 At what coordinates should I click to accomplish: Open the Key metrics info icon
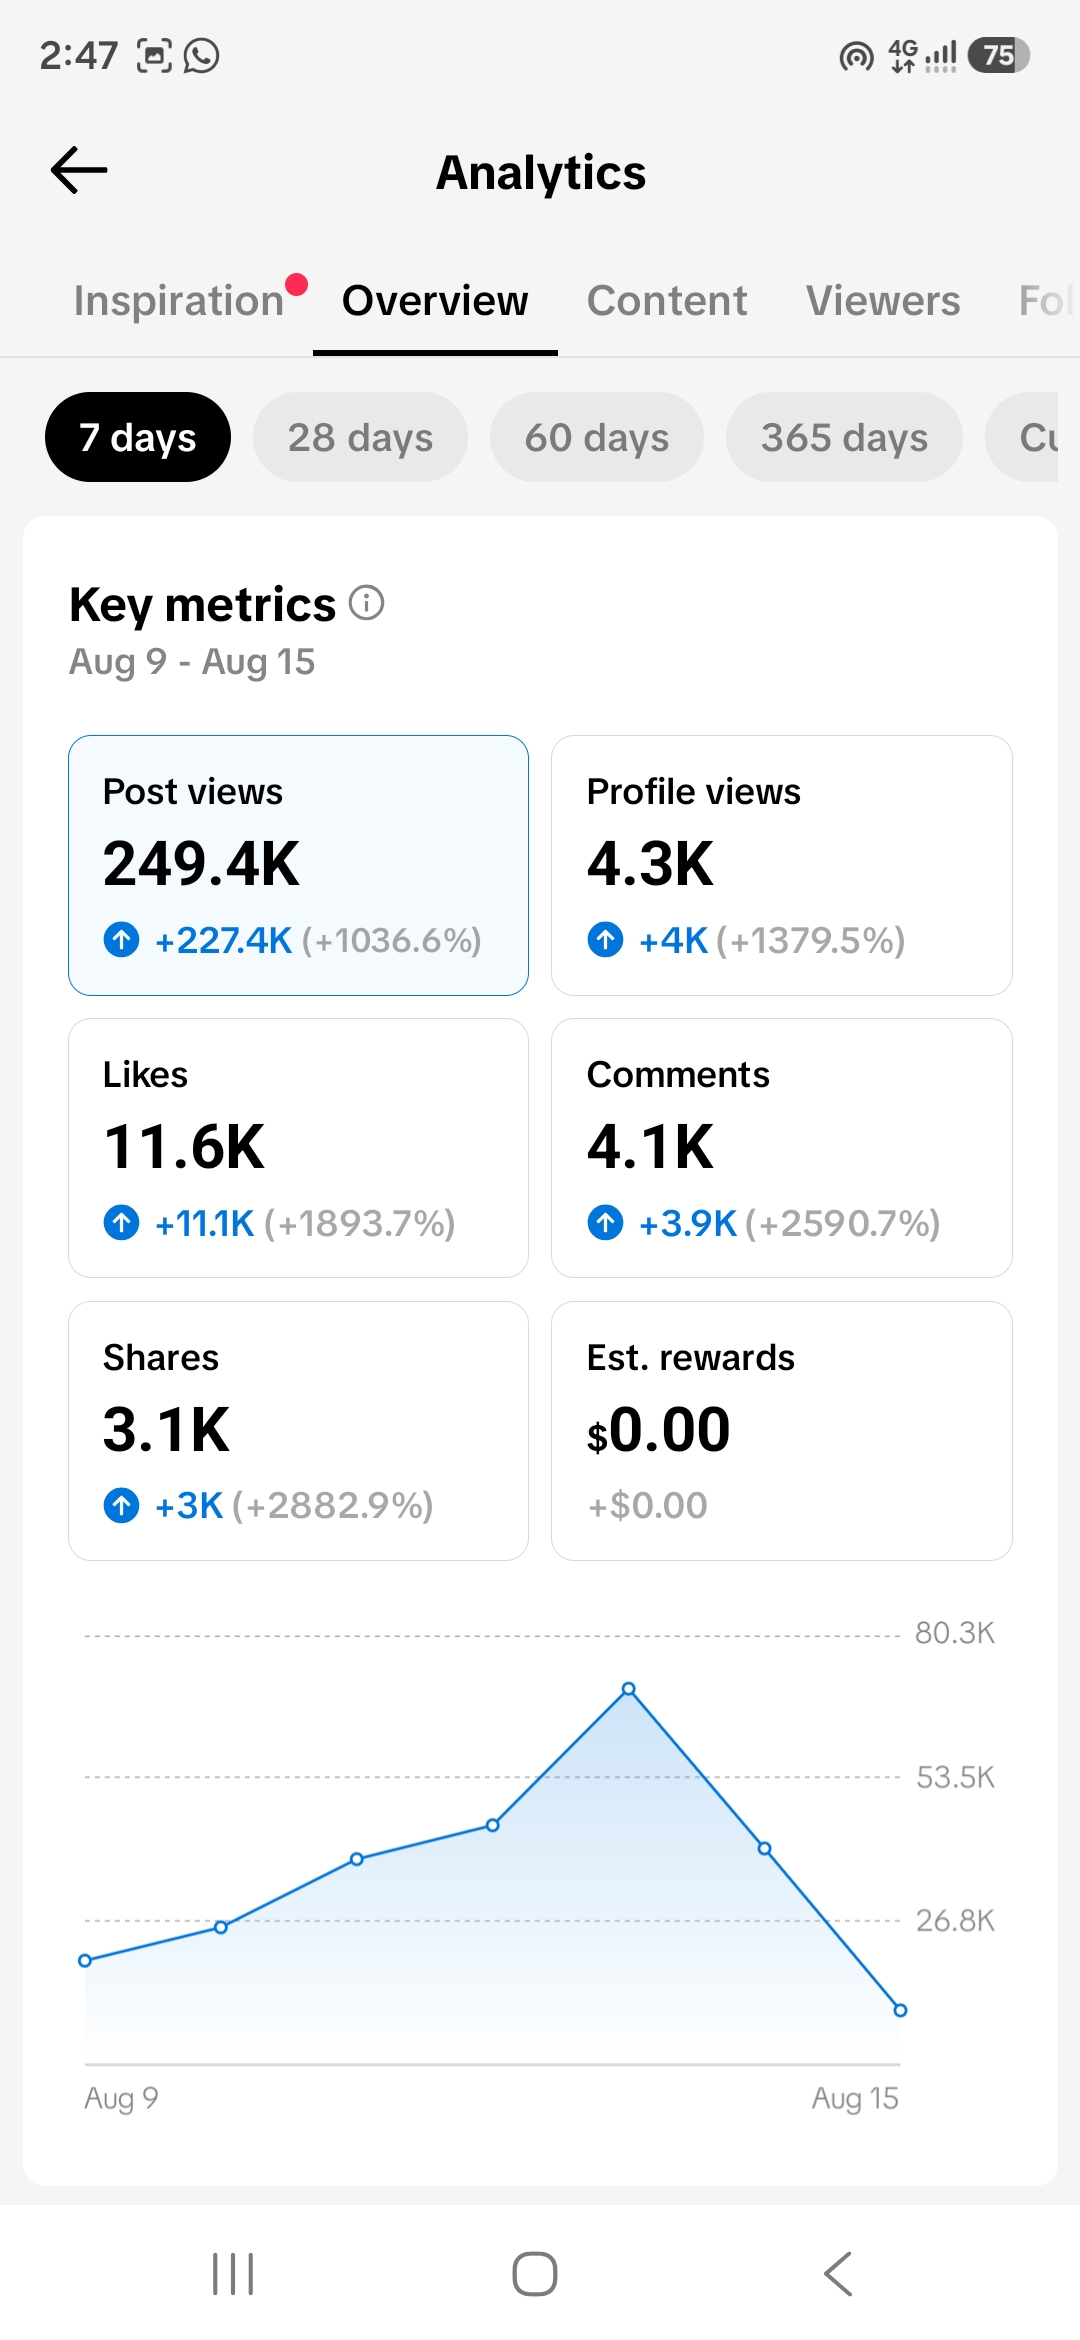point(367,603)
